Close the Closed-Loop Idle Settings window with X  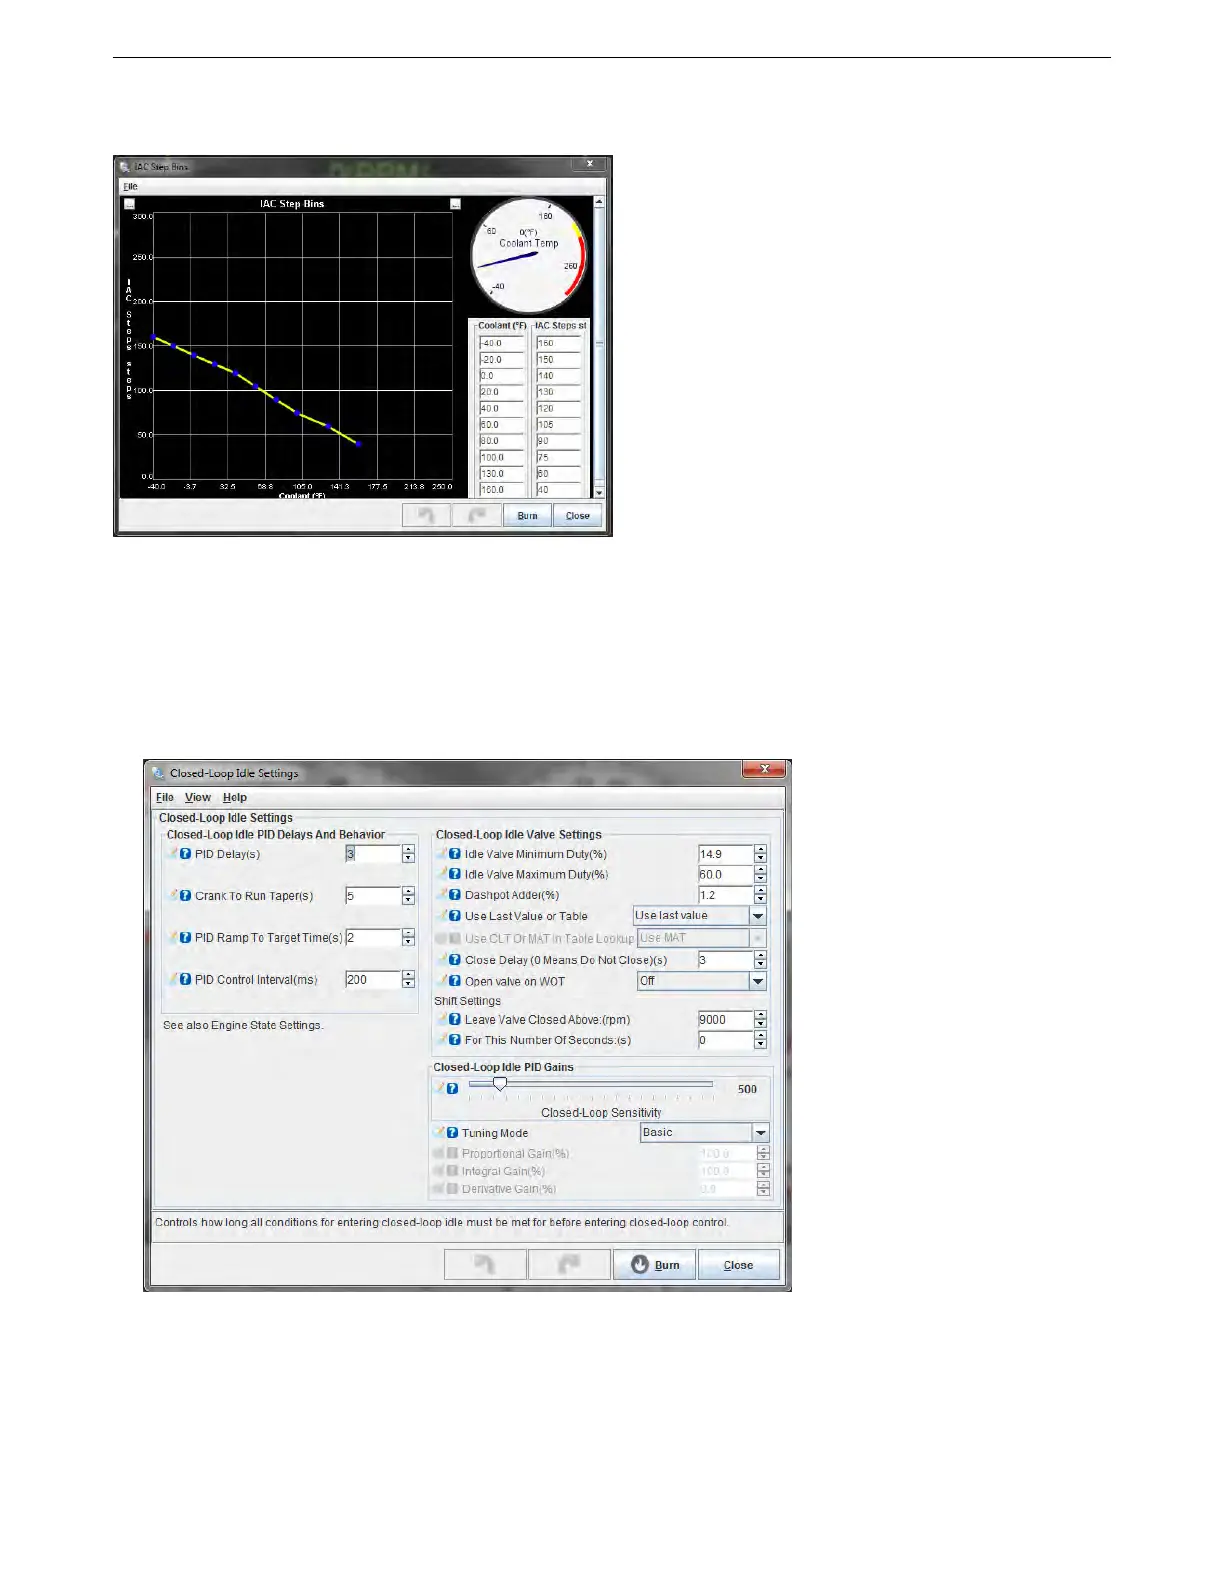pyautogui.click(x=764, y=769)
